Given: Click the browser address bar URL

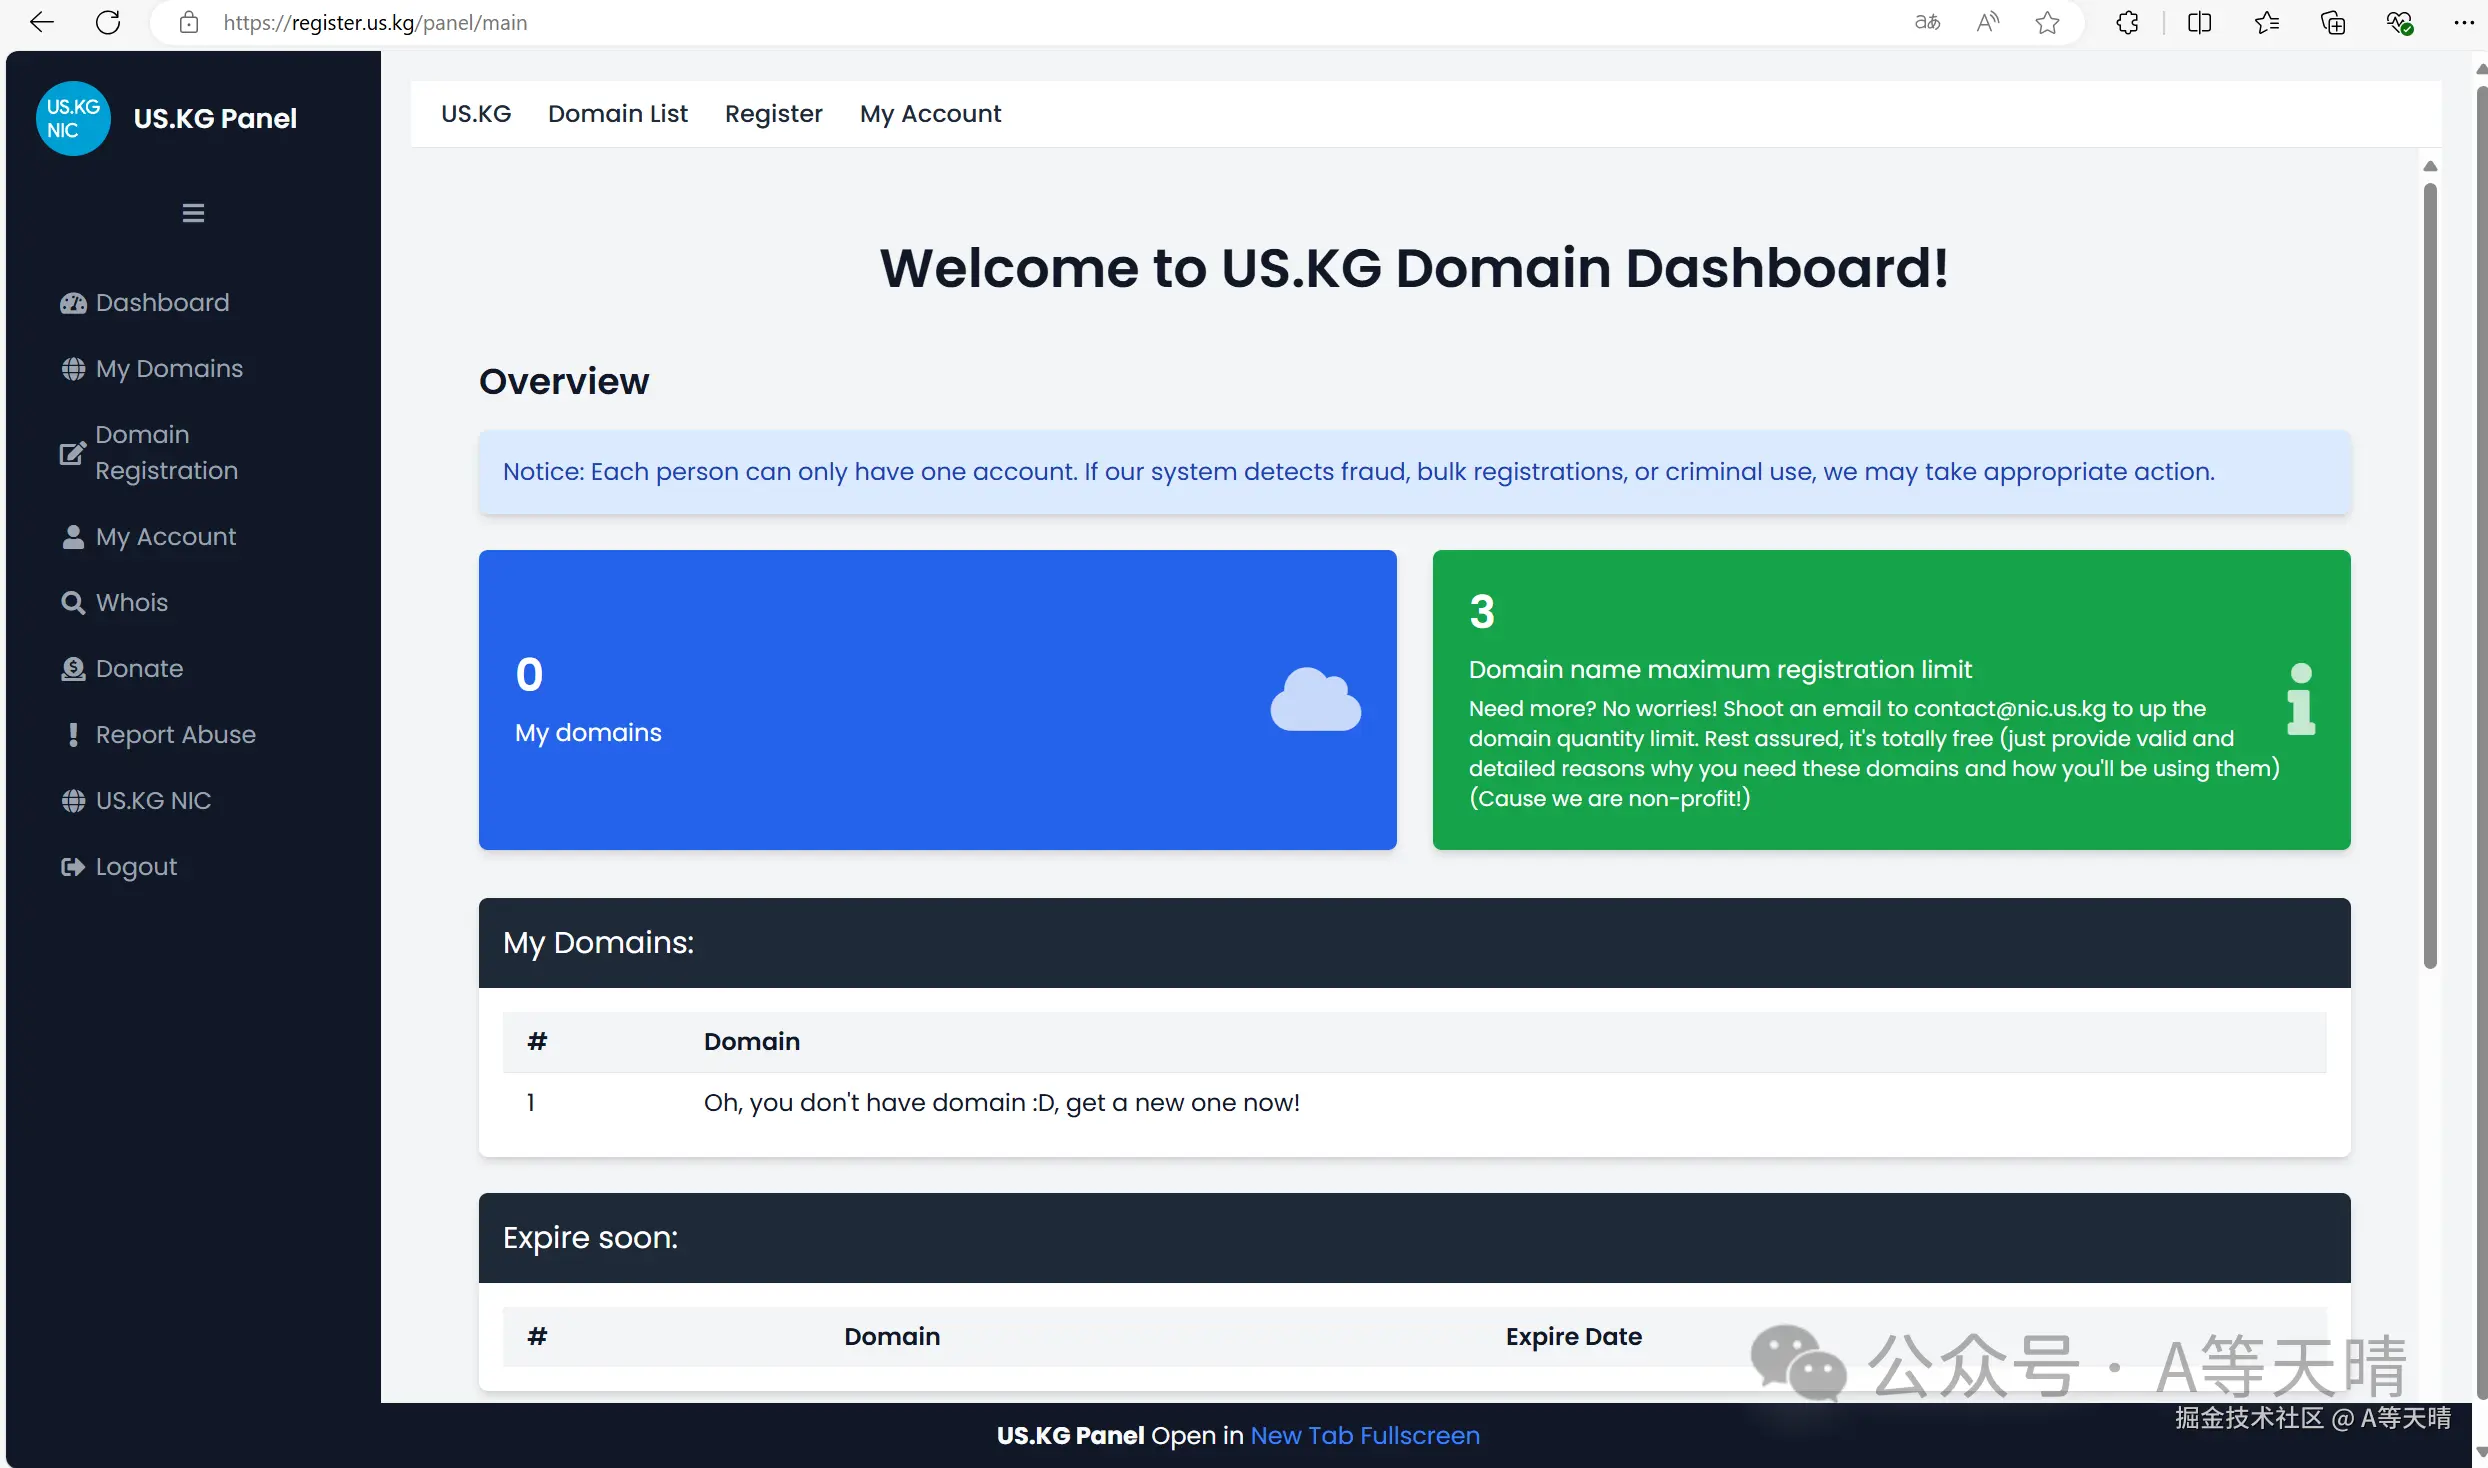Looking at the screenshot, I should [x=375, y=22].
